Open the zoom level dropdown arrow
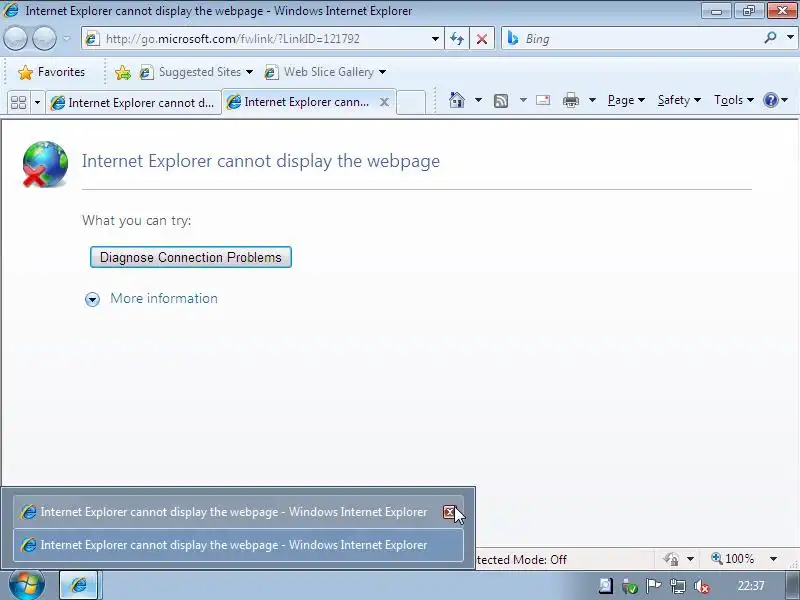Screen dimensions: 800x600 (x=773, y=559)
